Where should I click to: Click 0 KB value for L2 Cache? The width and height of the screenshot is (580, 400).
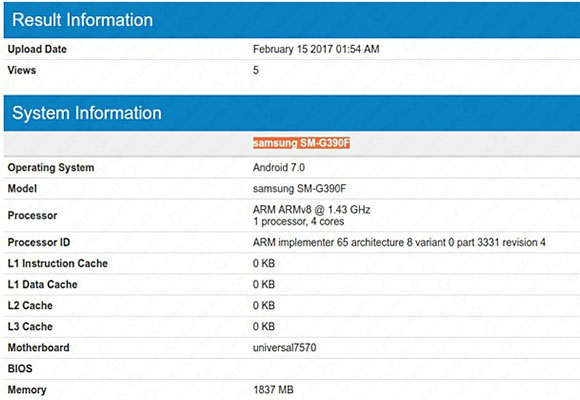click(x=264, y=306)
